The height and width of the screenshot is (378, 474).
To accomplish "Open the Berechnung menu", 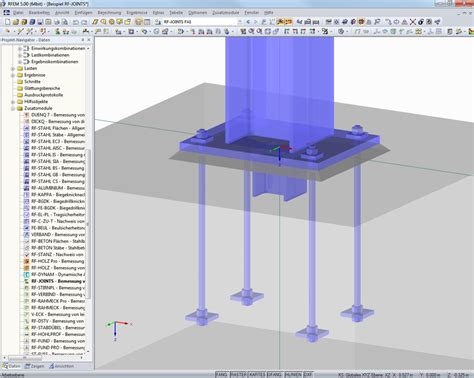I will (109, 13).
